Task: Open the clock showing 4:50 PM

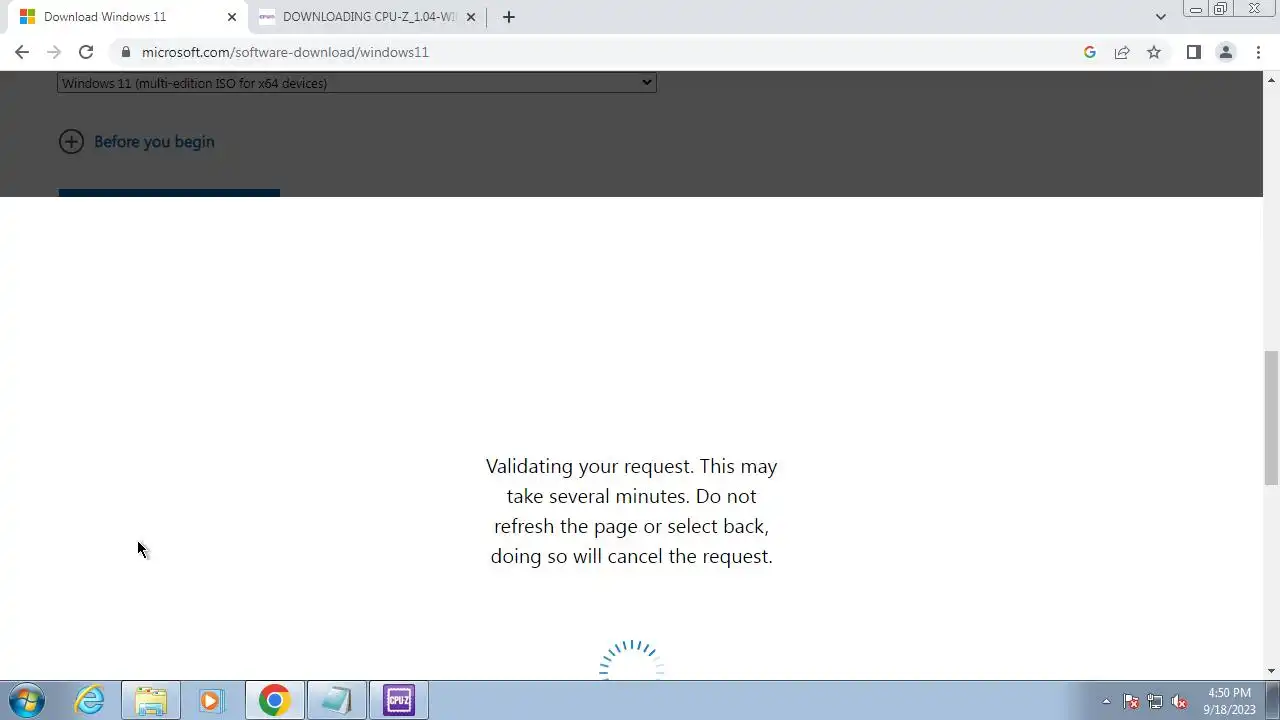Action: [1229, 701]
